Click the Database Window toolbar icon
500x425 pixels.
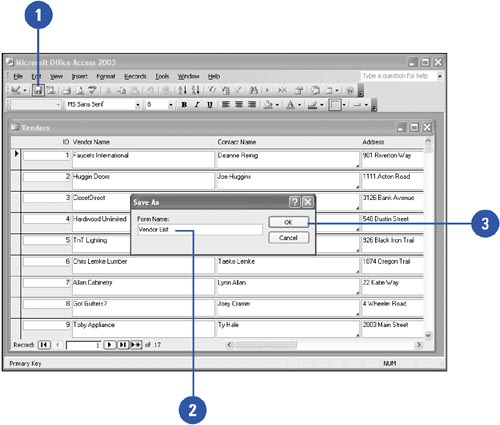pyautogui.click(x=315, y=90)
